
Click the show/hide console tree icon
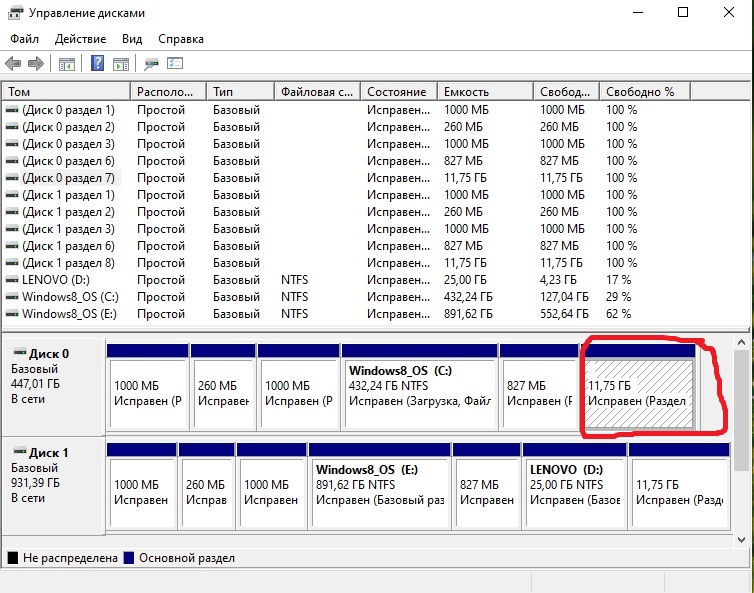pos(67,64)
